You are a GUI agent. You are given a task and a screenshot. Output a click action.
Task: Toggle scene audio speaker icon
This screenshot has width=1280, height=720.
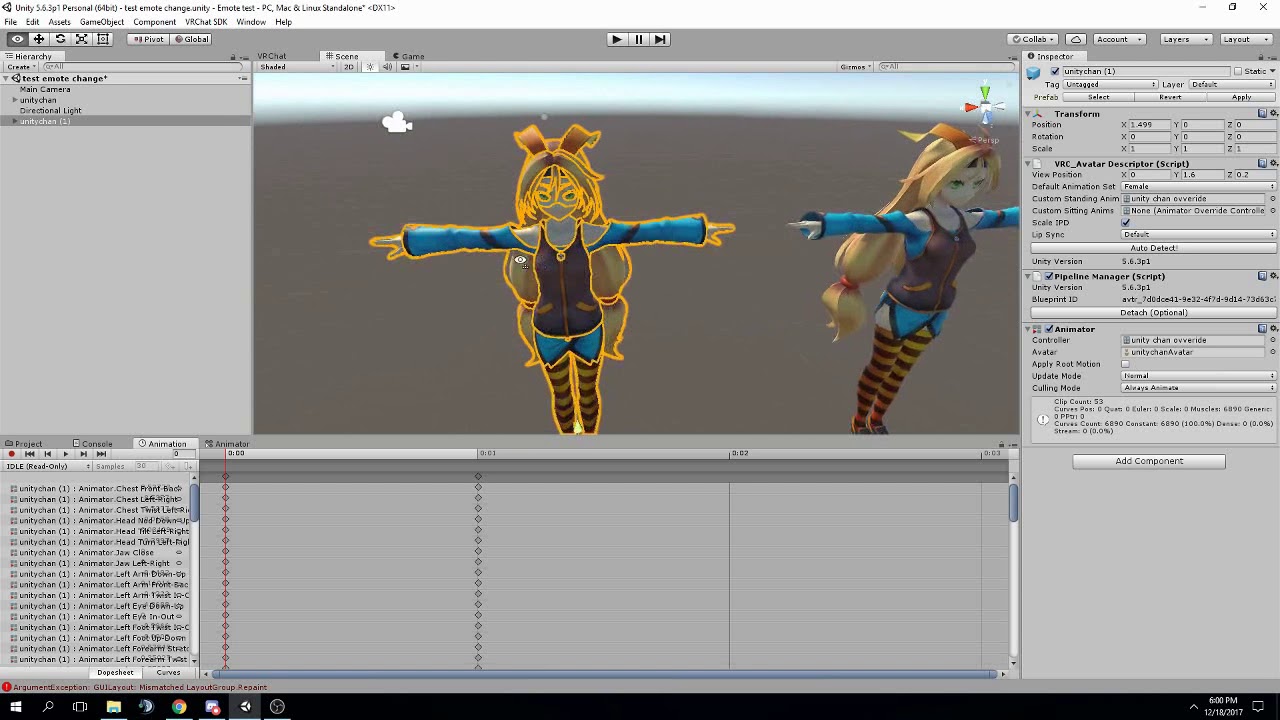click(x=387, y=67)
